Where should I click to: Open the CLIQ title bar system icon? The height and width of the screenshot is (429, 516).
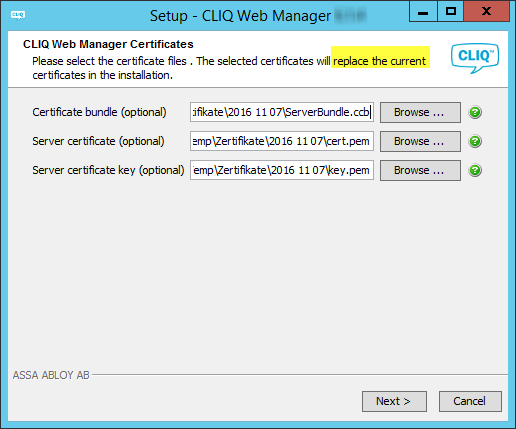pos(18,15)
